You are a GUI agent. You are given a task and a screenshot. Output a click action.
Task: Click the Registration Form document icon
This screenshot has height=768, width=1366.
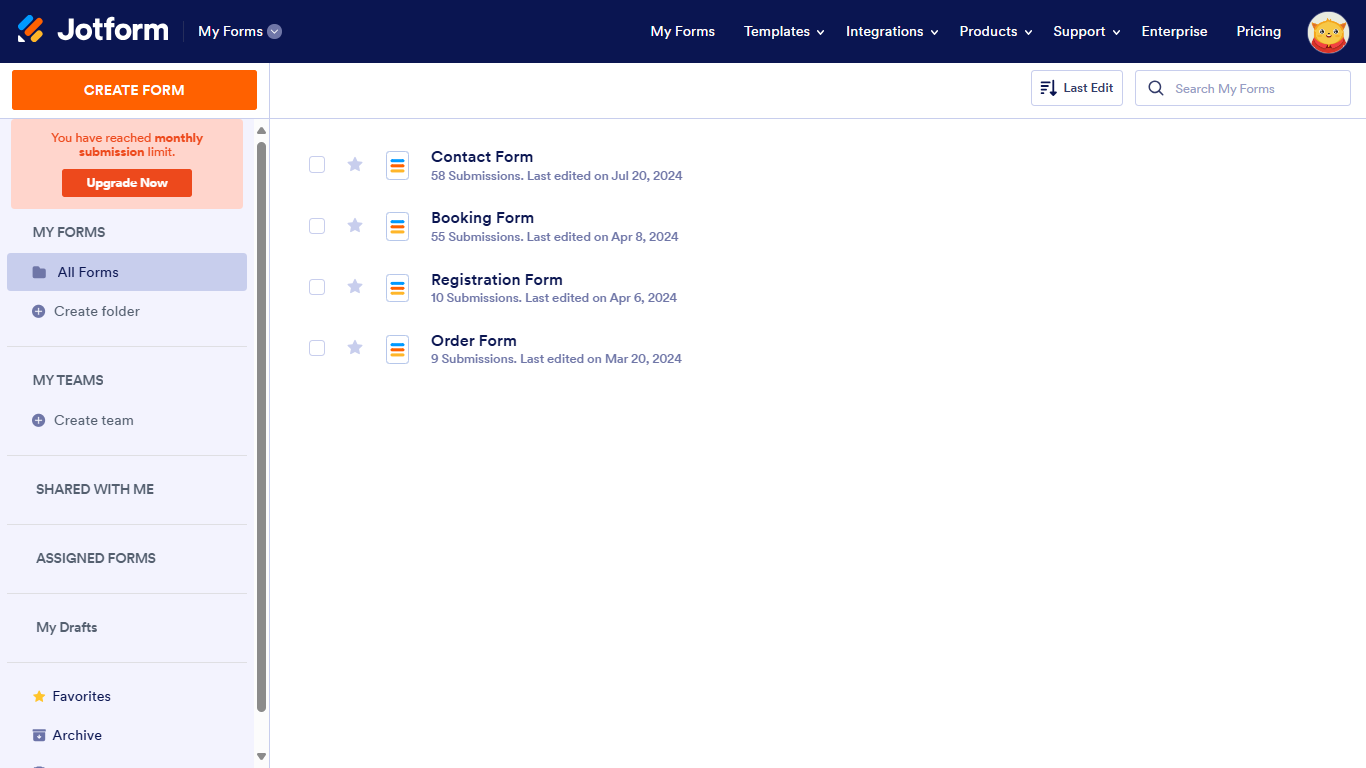pos(398,288)
